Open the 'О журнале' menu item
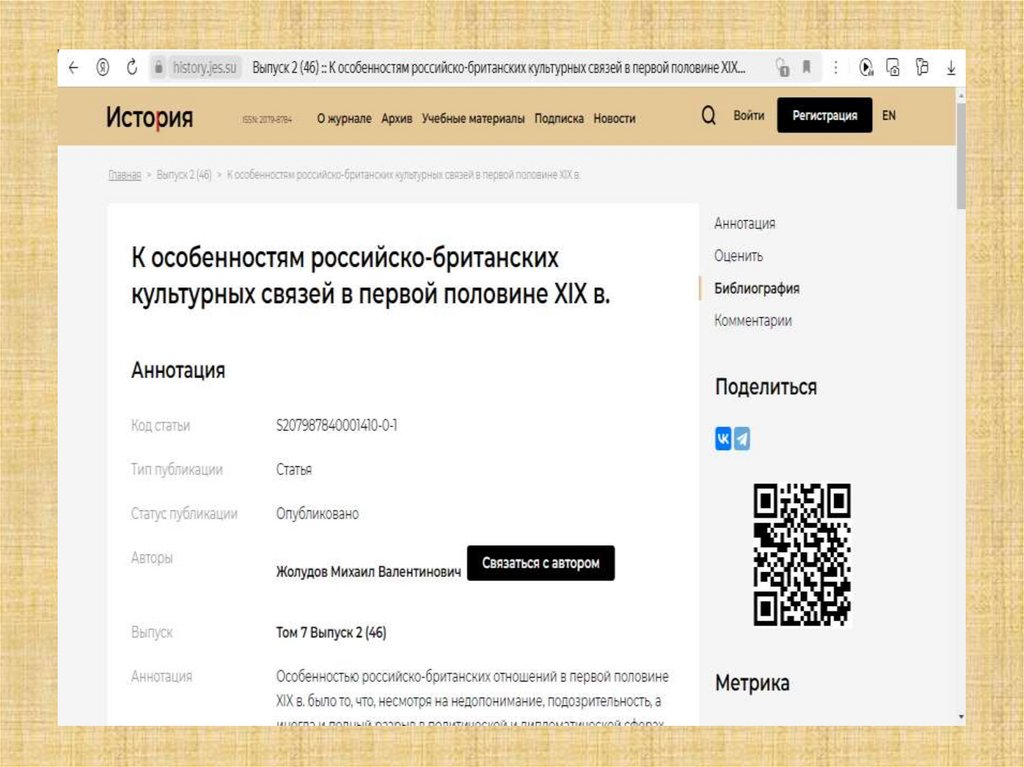Image resolution: width=1024 pixels, height=767 pixels. click(344, 118)
